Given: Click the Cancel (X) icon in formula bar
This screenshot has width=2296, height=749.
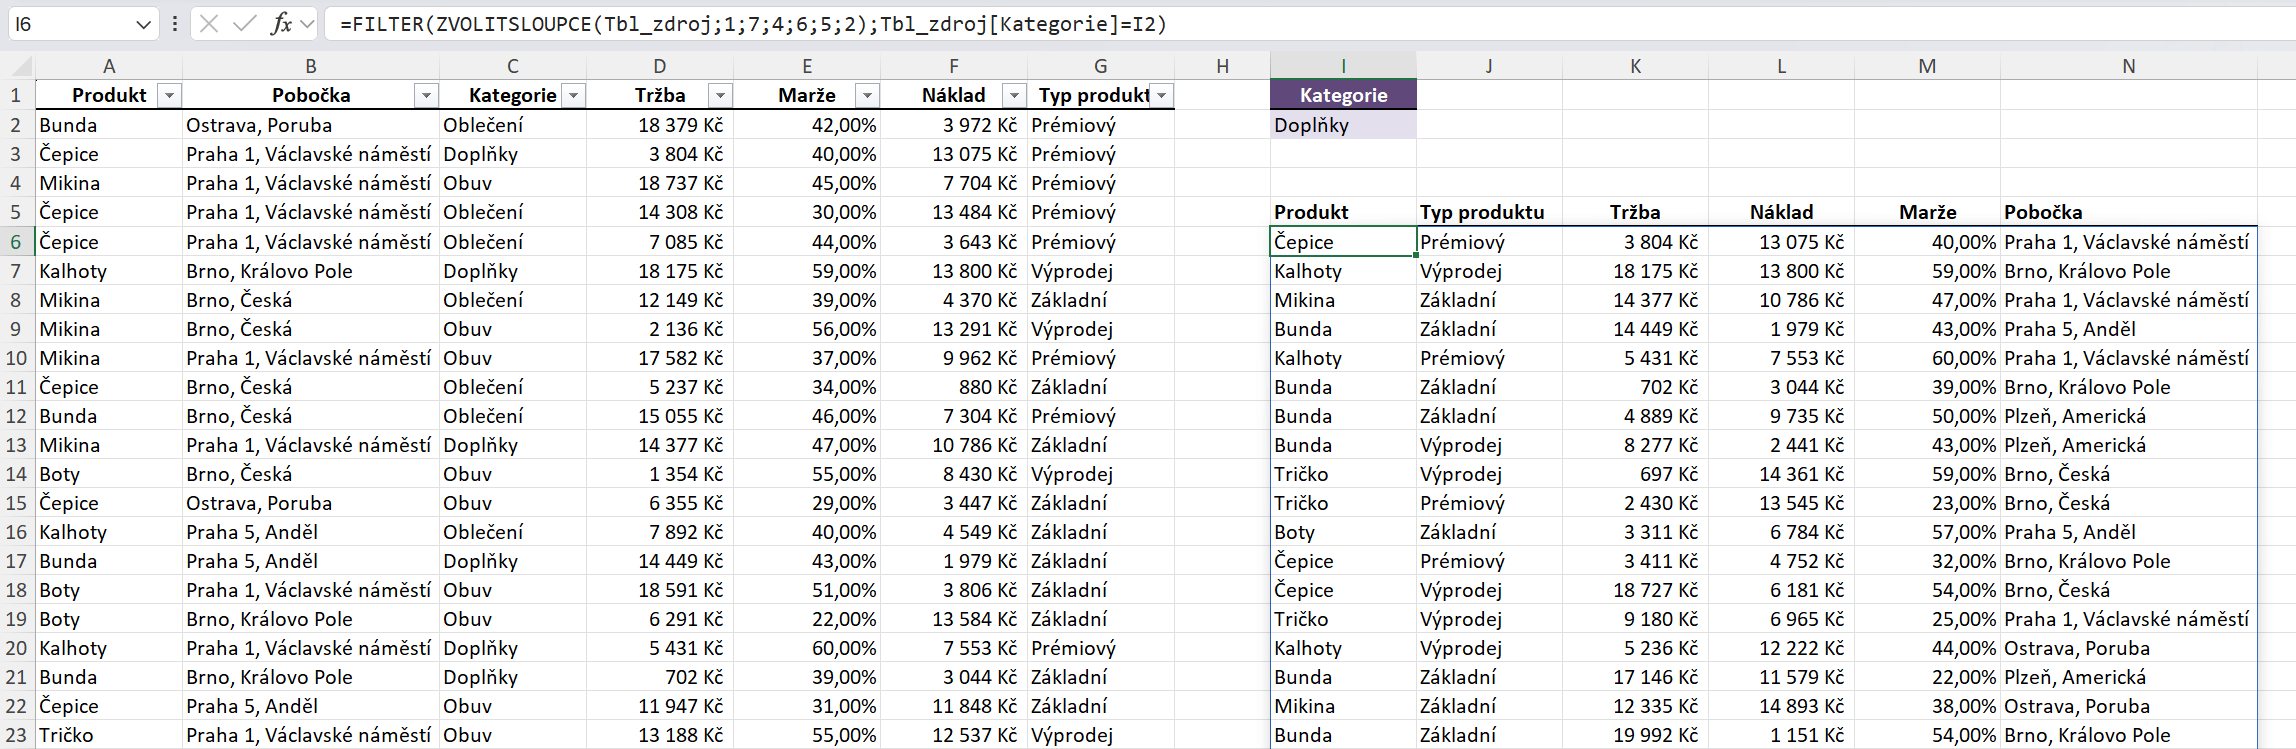Looking at the screenshot, I should click(x=208, y=23).
